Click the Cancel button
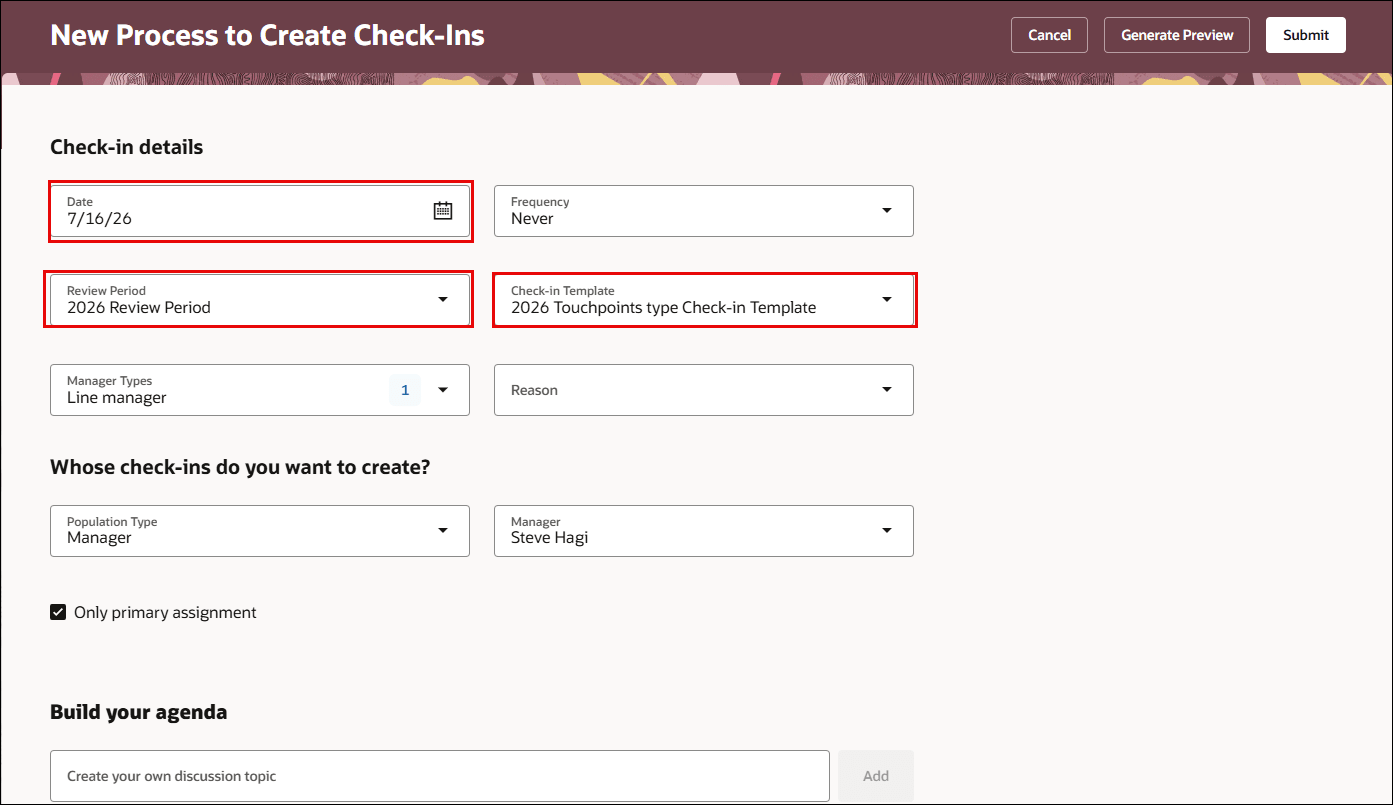Viewport: 1393px width, 805px height. click(x=1049, y=35)
